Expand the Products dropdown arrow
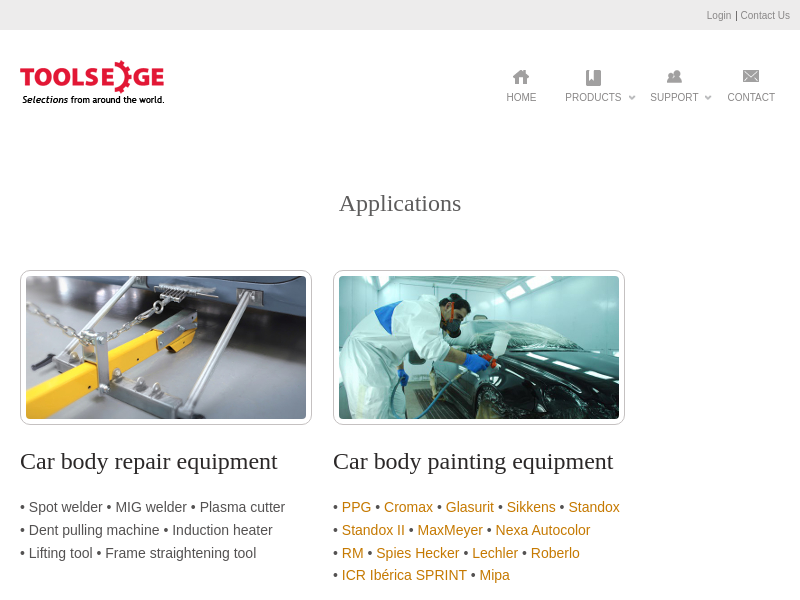The width and height of the screenshot is (800, 600). (x=632, y=97)
